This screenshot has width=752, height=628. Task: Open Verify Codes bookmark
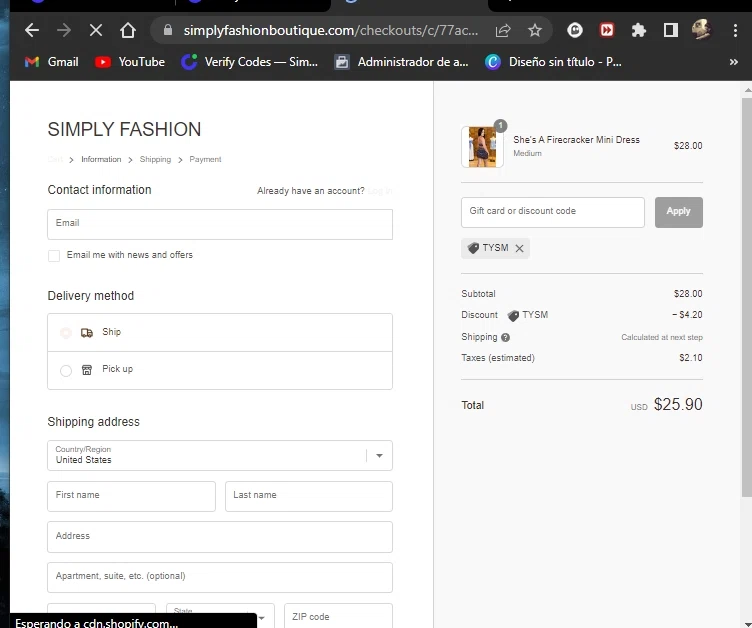[249, 62]
